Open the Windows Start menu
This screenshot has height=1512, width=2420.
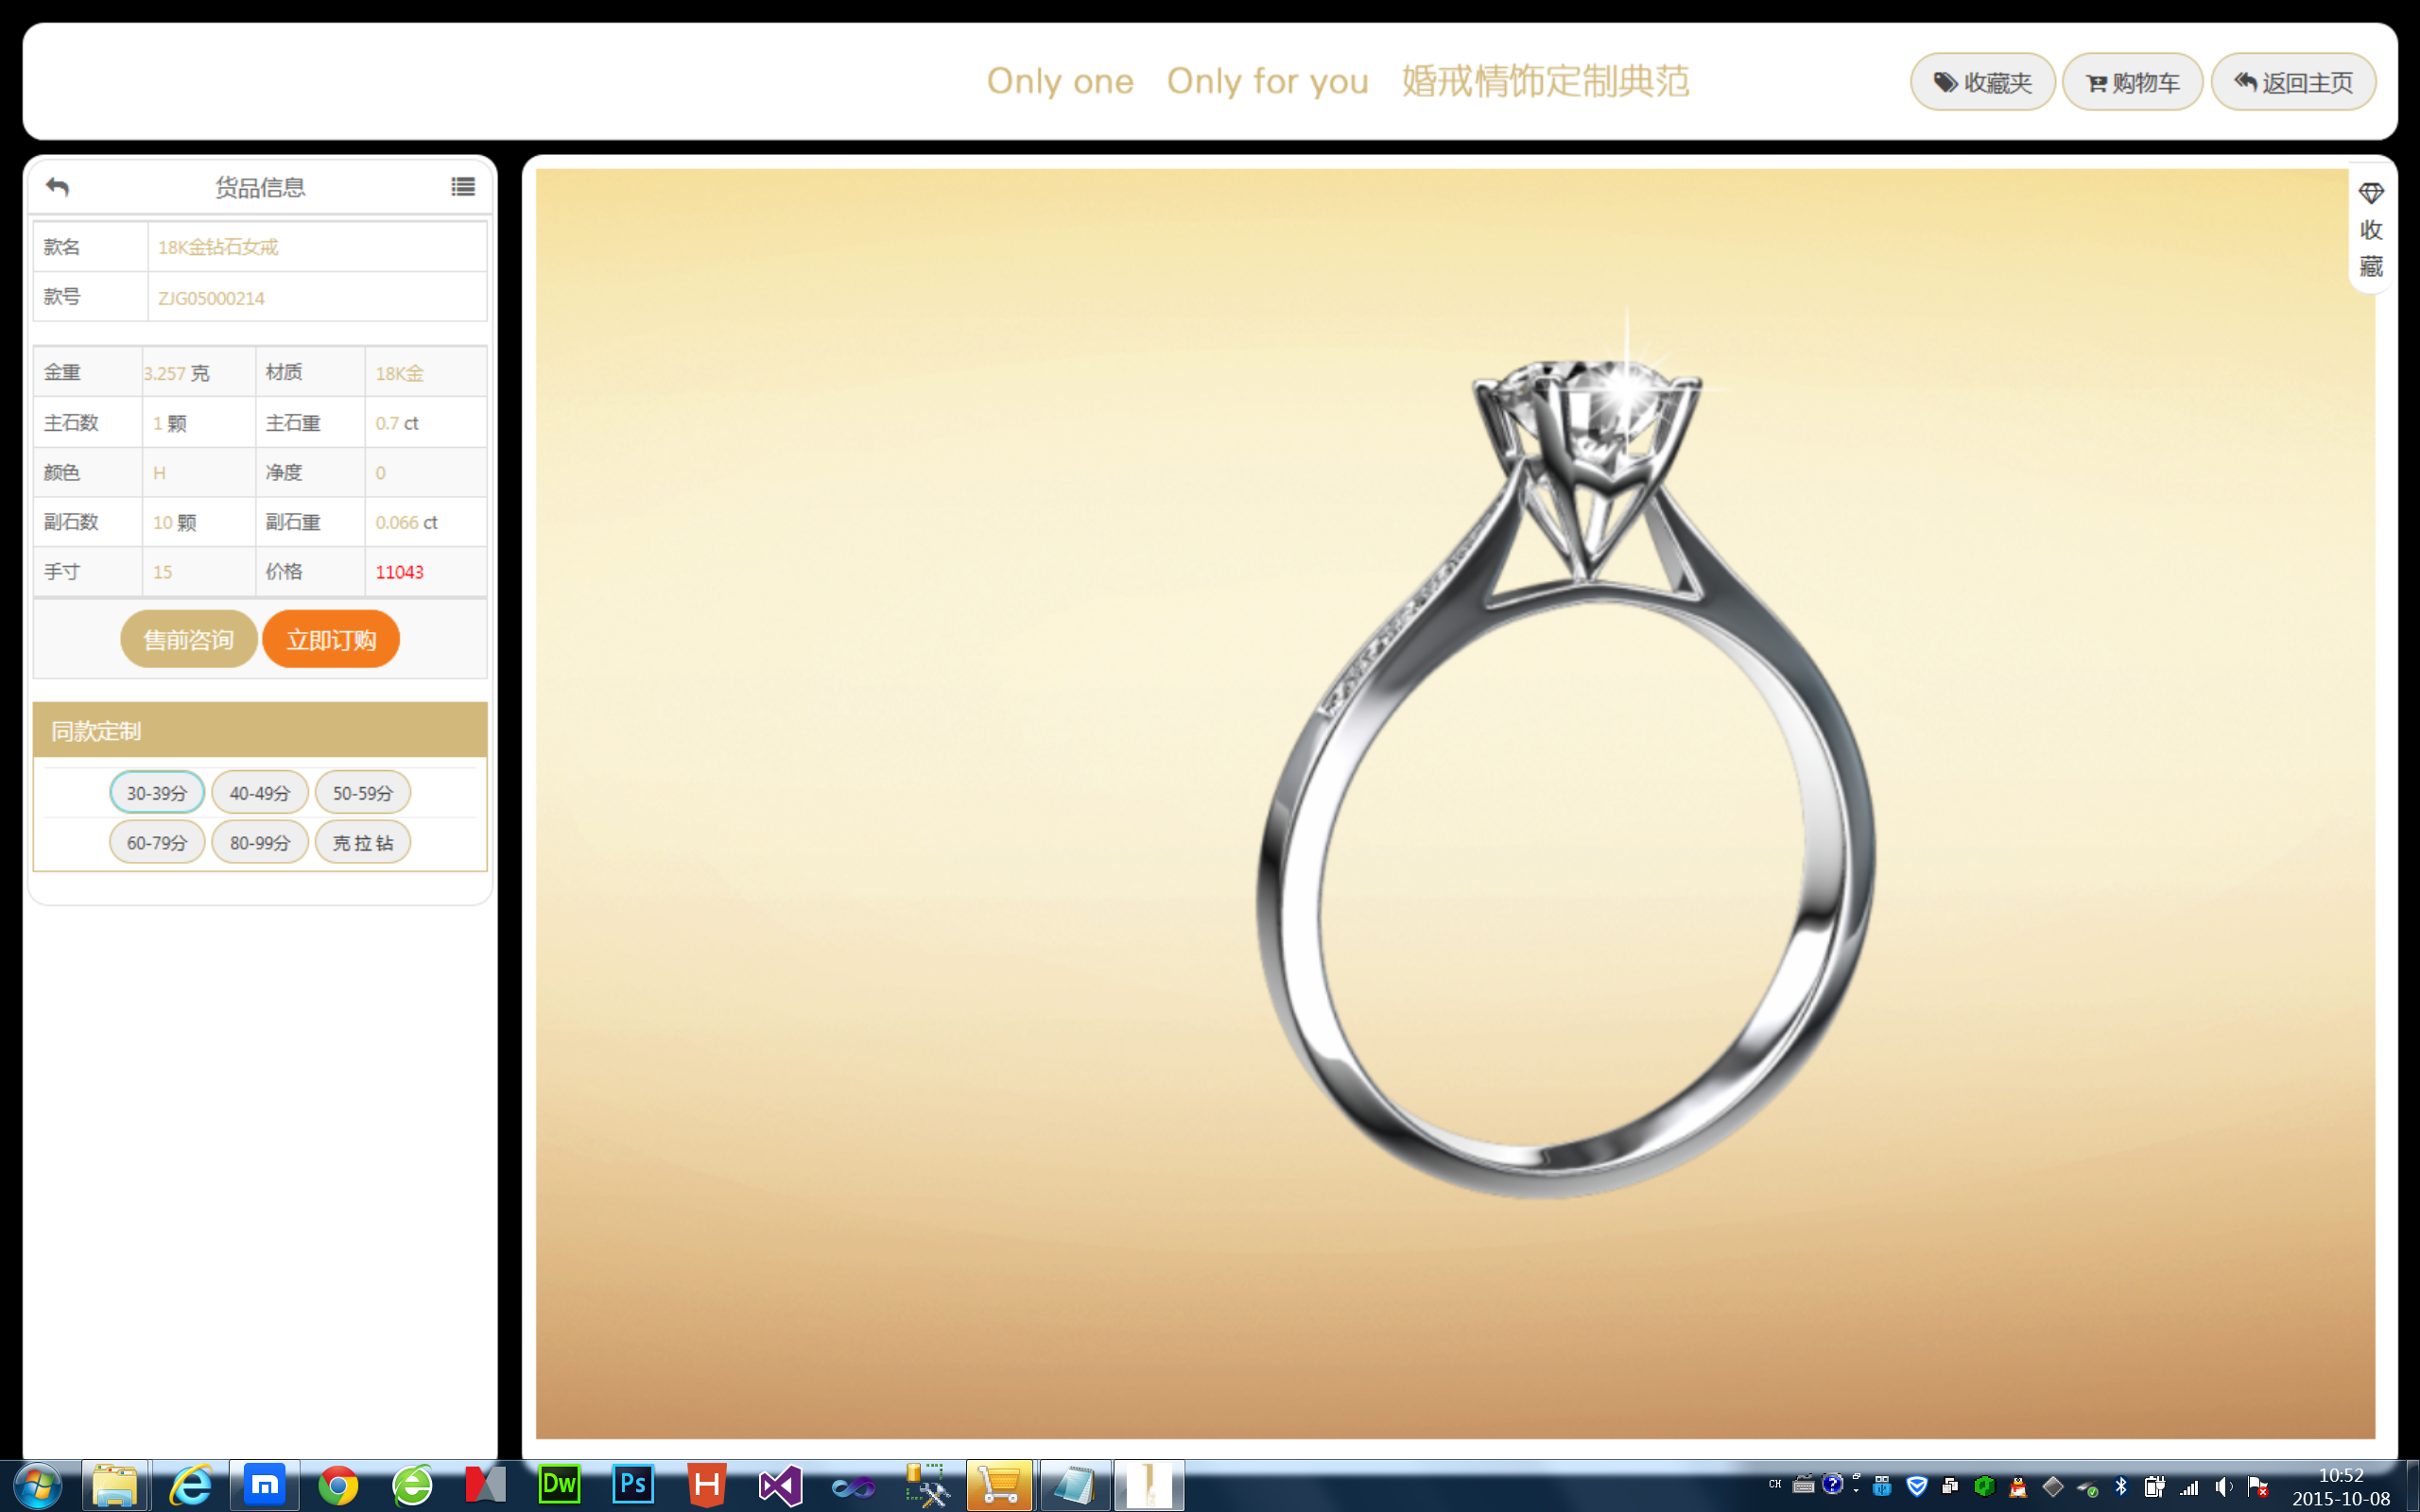[x=37, y=1485]
